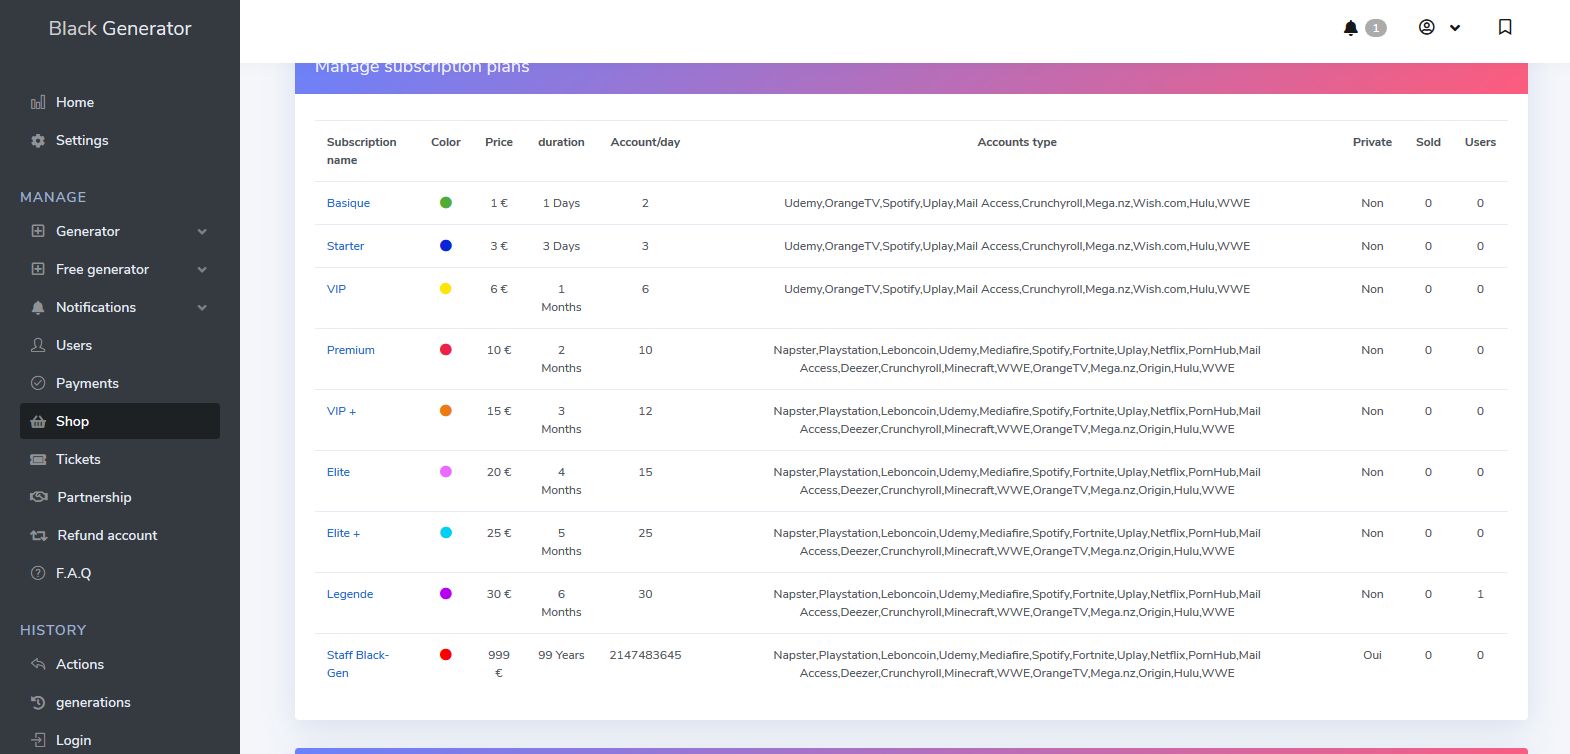This screenshot has width=1570, height=754.
Task: Click the bookmark icon in top bar
Action: click(1505, 27)
